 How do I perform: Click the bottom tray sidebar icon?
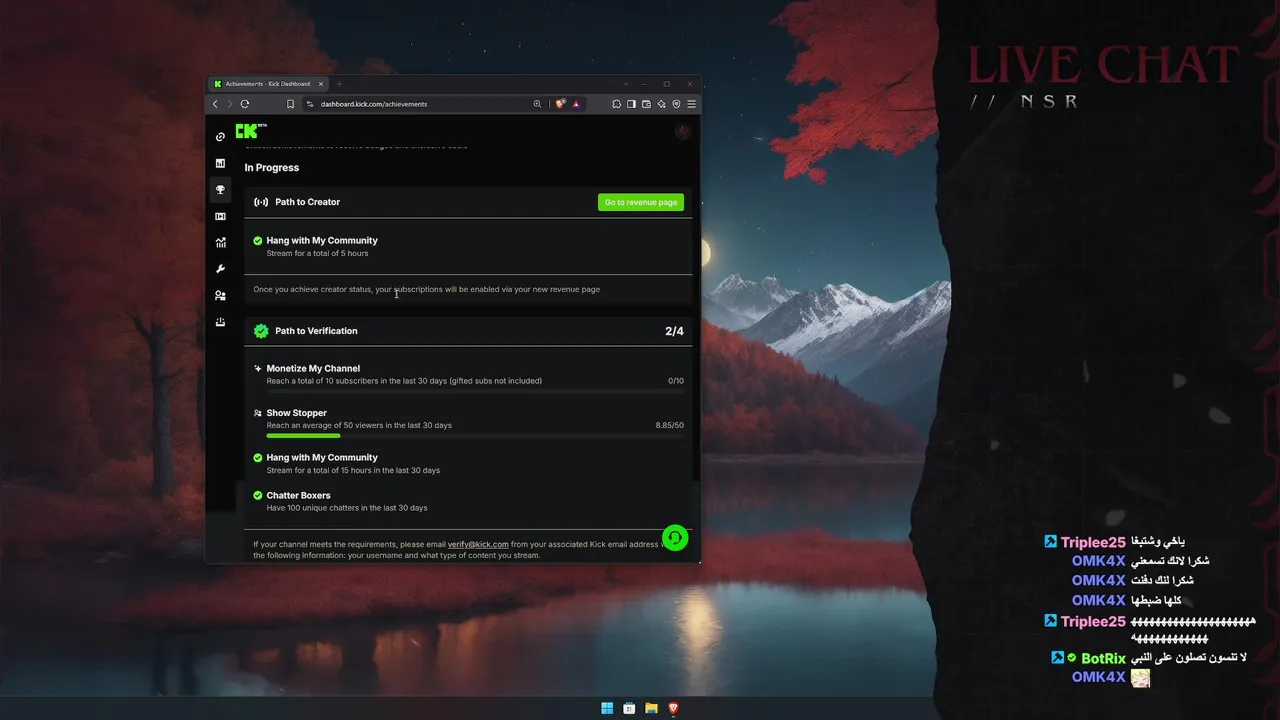(x=220, y=322)
